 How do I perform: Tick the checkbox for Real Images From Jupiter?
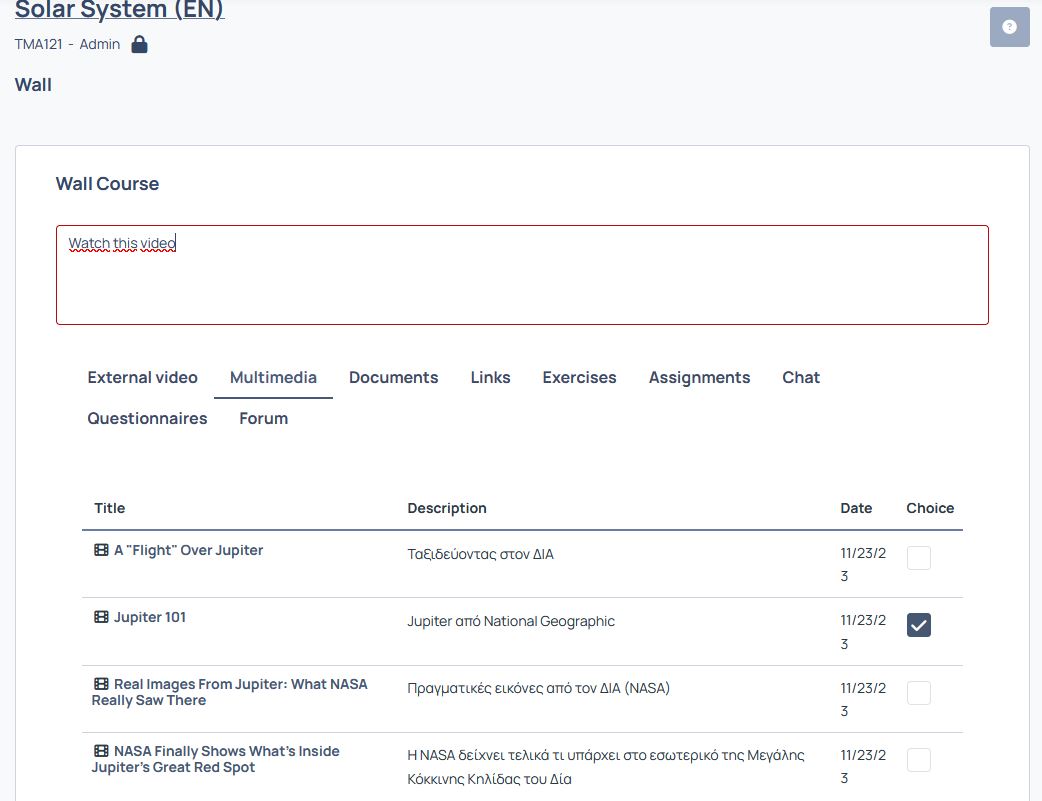(918, 693)
